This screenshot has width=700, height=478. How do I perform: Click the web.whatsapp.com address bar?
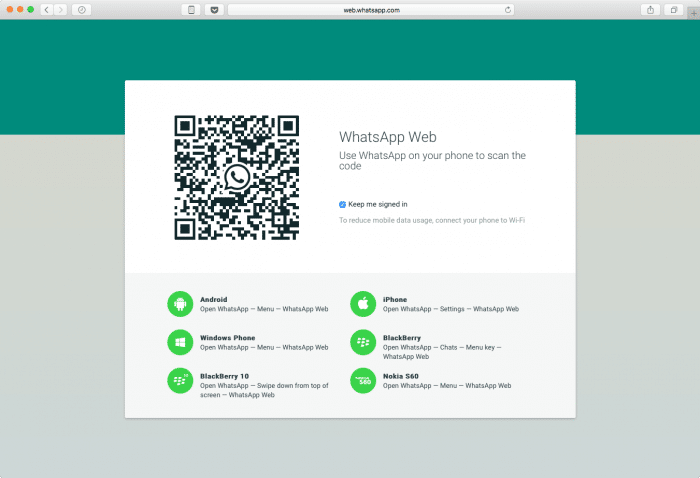coord(371,10)
